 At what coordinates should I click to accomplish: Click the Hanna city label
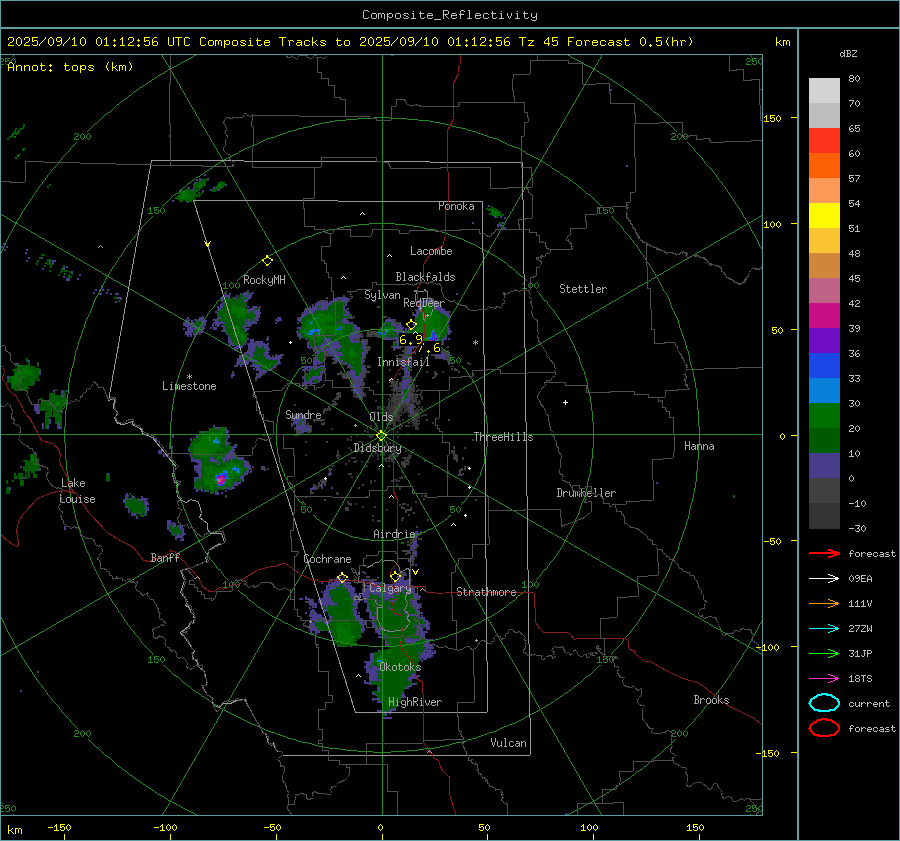click(x=699, y=446)
